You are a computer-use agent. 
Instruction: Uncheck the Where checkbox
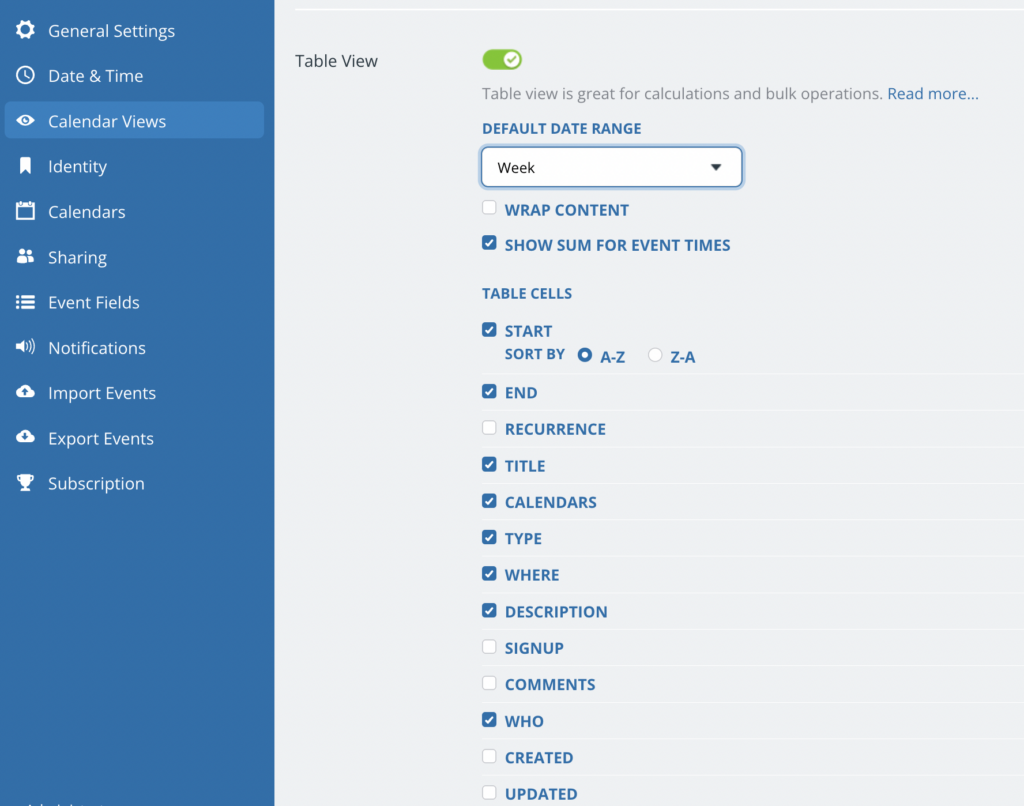(489, 573)
